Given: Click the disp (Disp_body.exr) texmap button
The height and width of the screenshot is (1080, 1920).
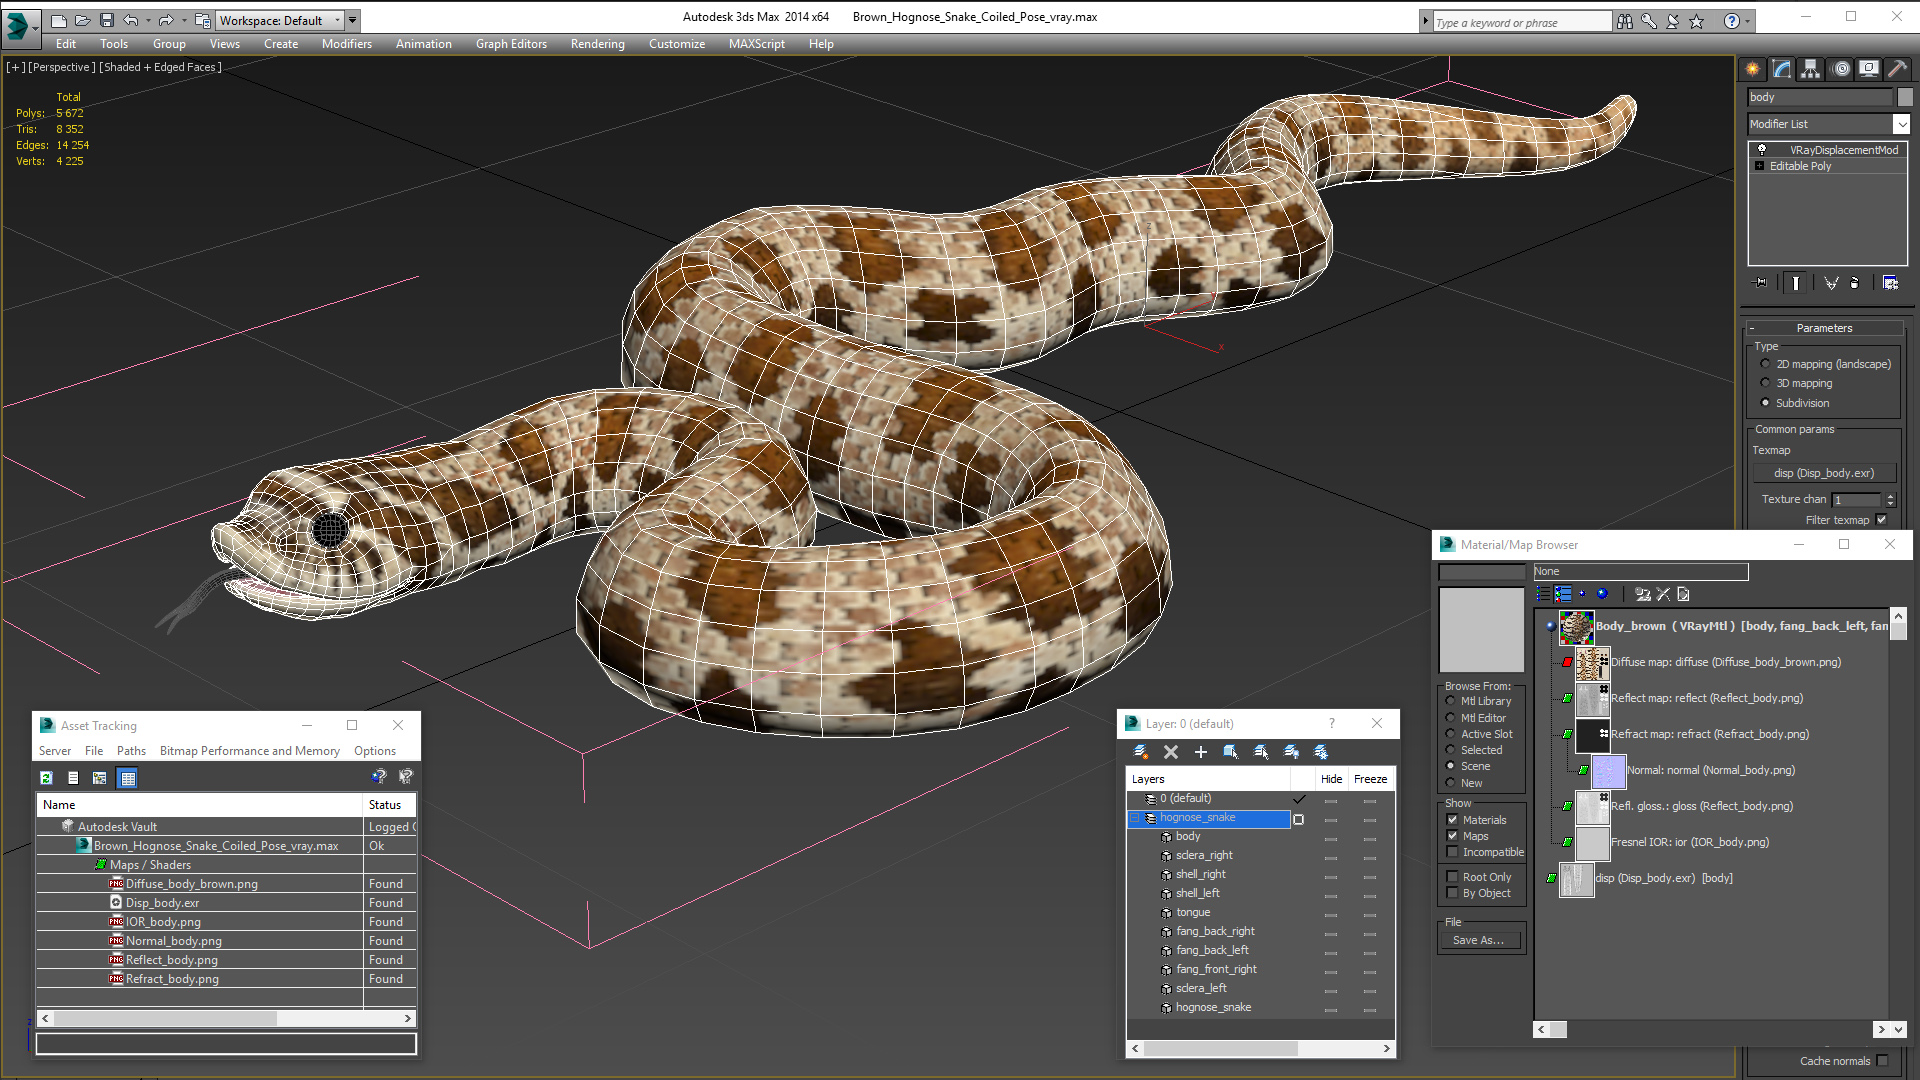Looking at the screenshot, I should [1823, 473].
